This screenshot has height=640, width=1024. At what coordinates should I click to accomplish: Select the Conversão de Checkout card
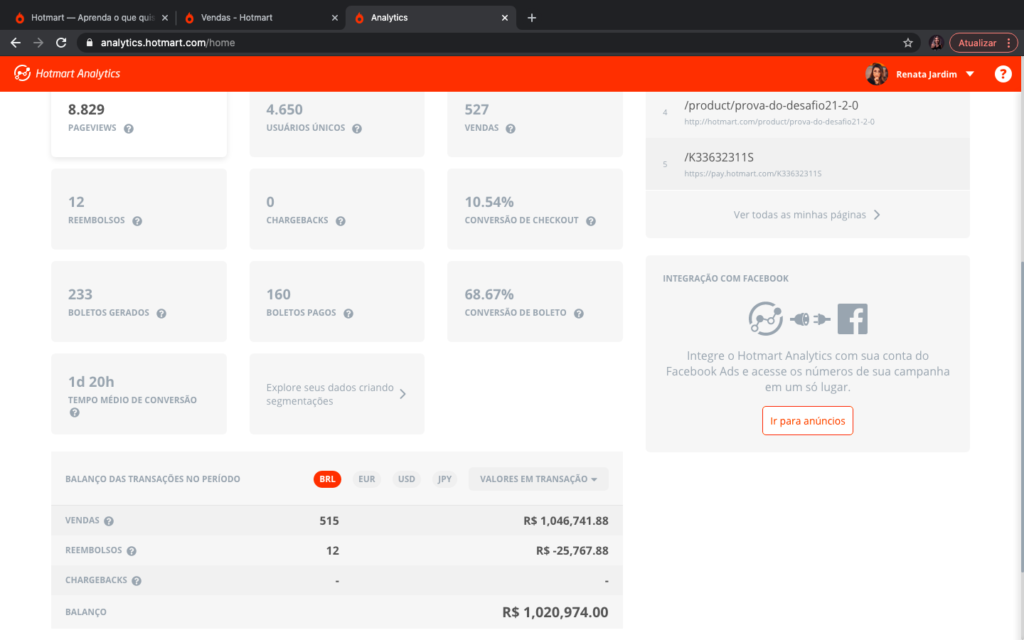[x=535, y=209]
